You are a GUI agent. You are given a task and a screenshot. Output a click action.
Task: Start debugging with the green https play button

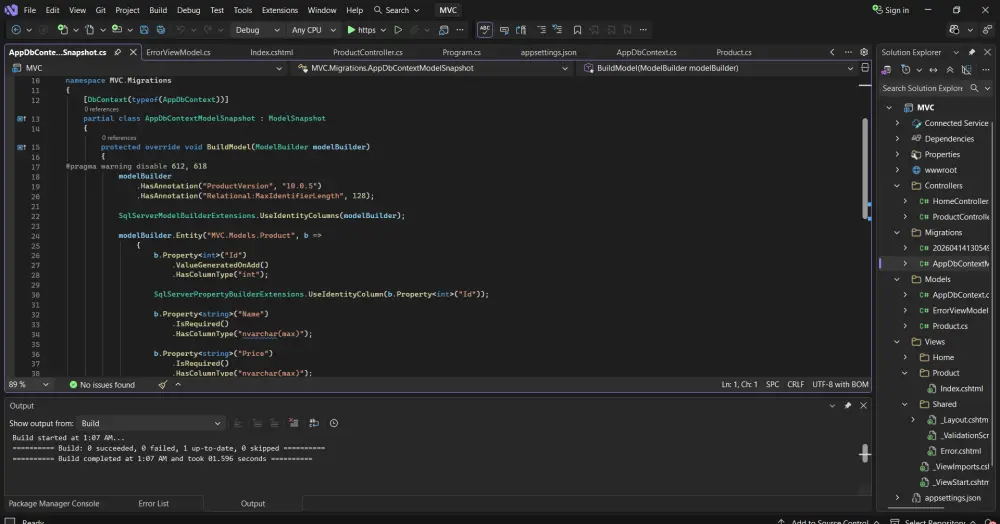[x=362, y=30]
